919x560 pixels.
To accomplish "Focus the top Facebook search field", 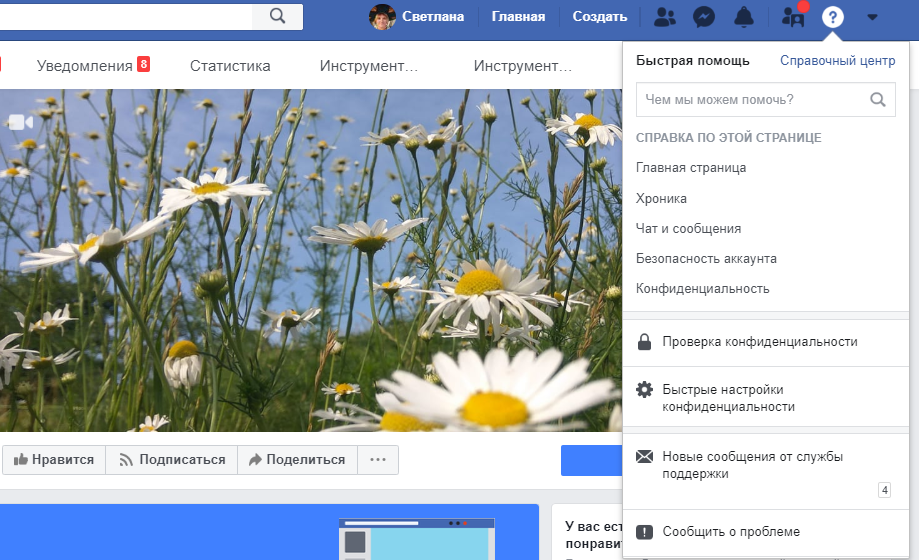I will tap(126, 16).
